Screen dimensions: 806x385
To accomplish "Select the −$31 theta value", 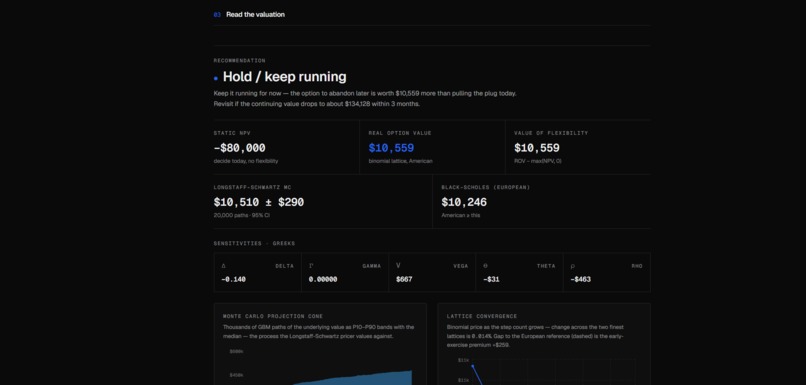I will point(491,280).
